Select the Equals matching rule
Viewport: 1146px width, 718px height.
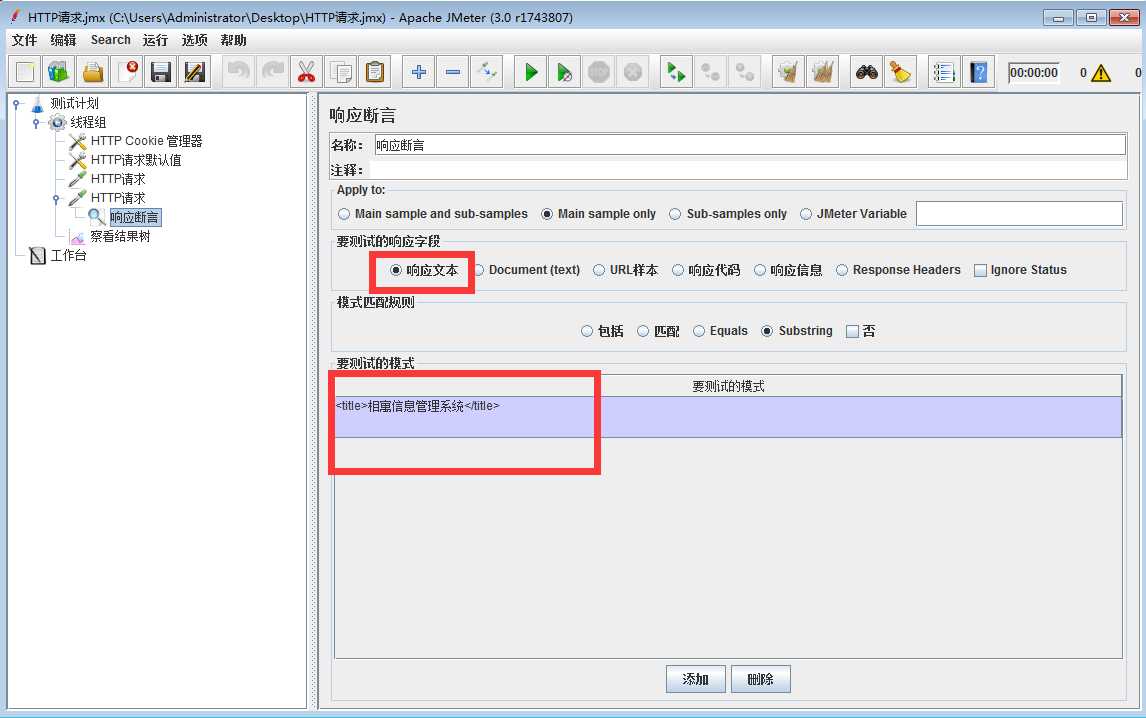(x=721, y=331)
